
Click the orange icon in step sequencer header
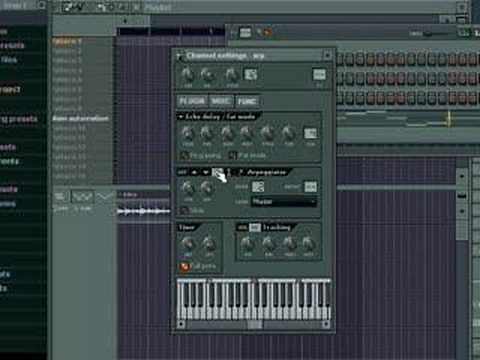[x=268, y=32]
